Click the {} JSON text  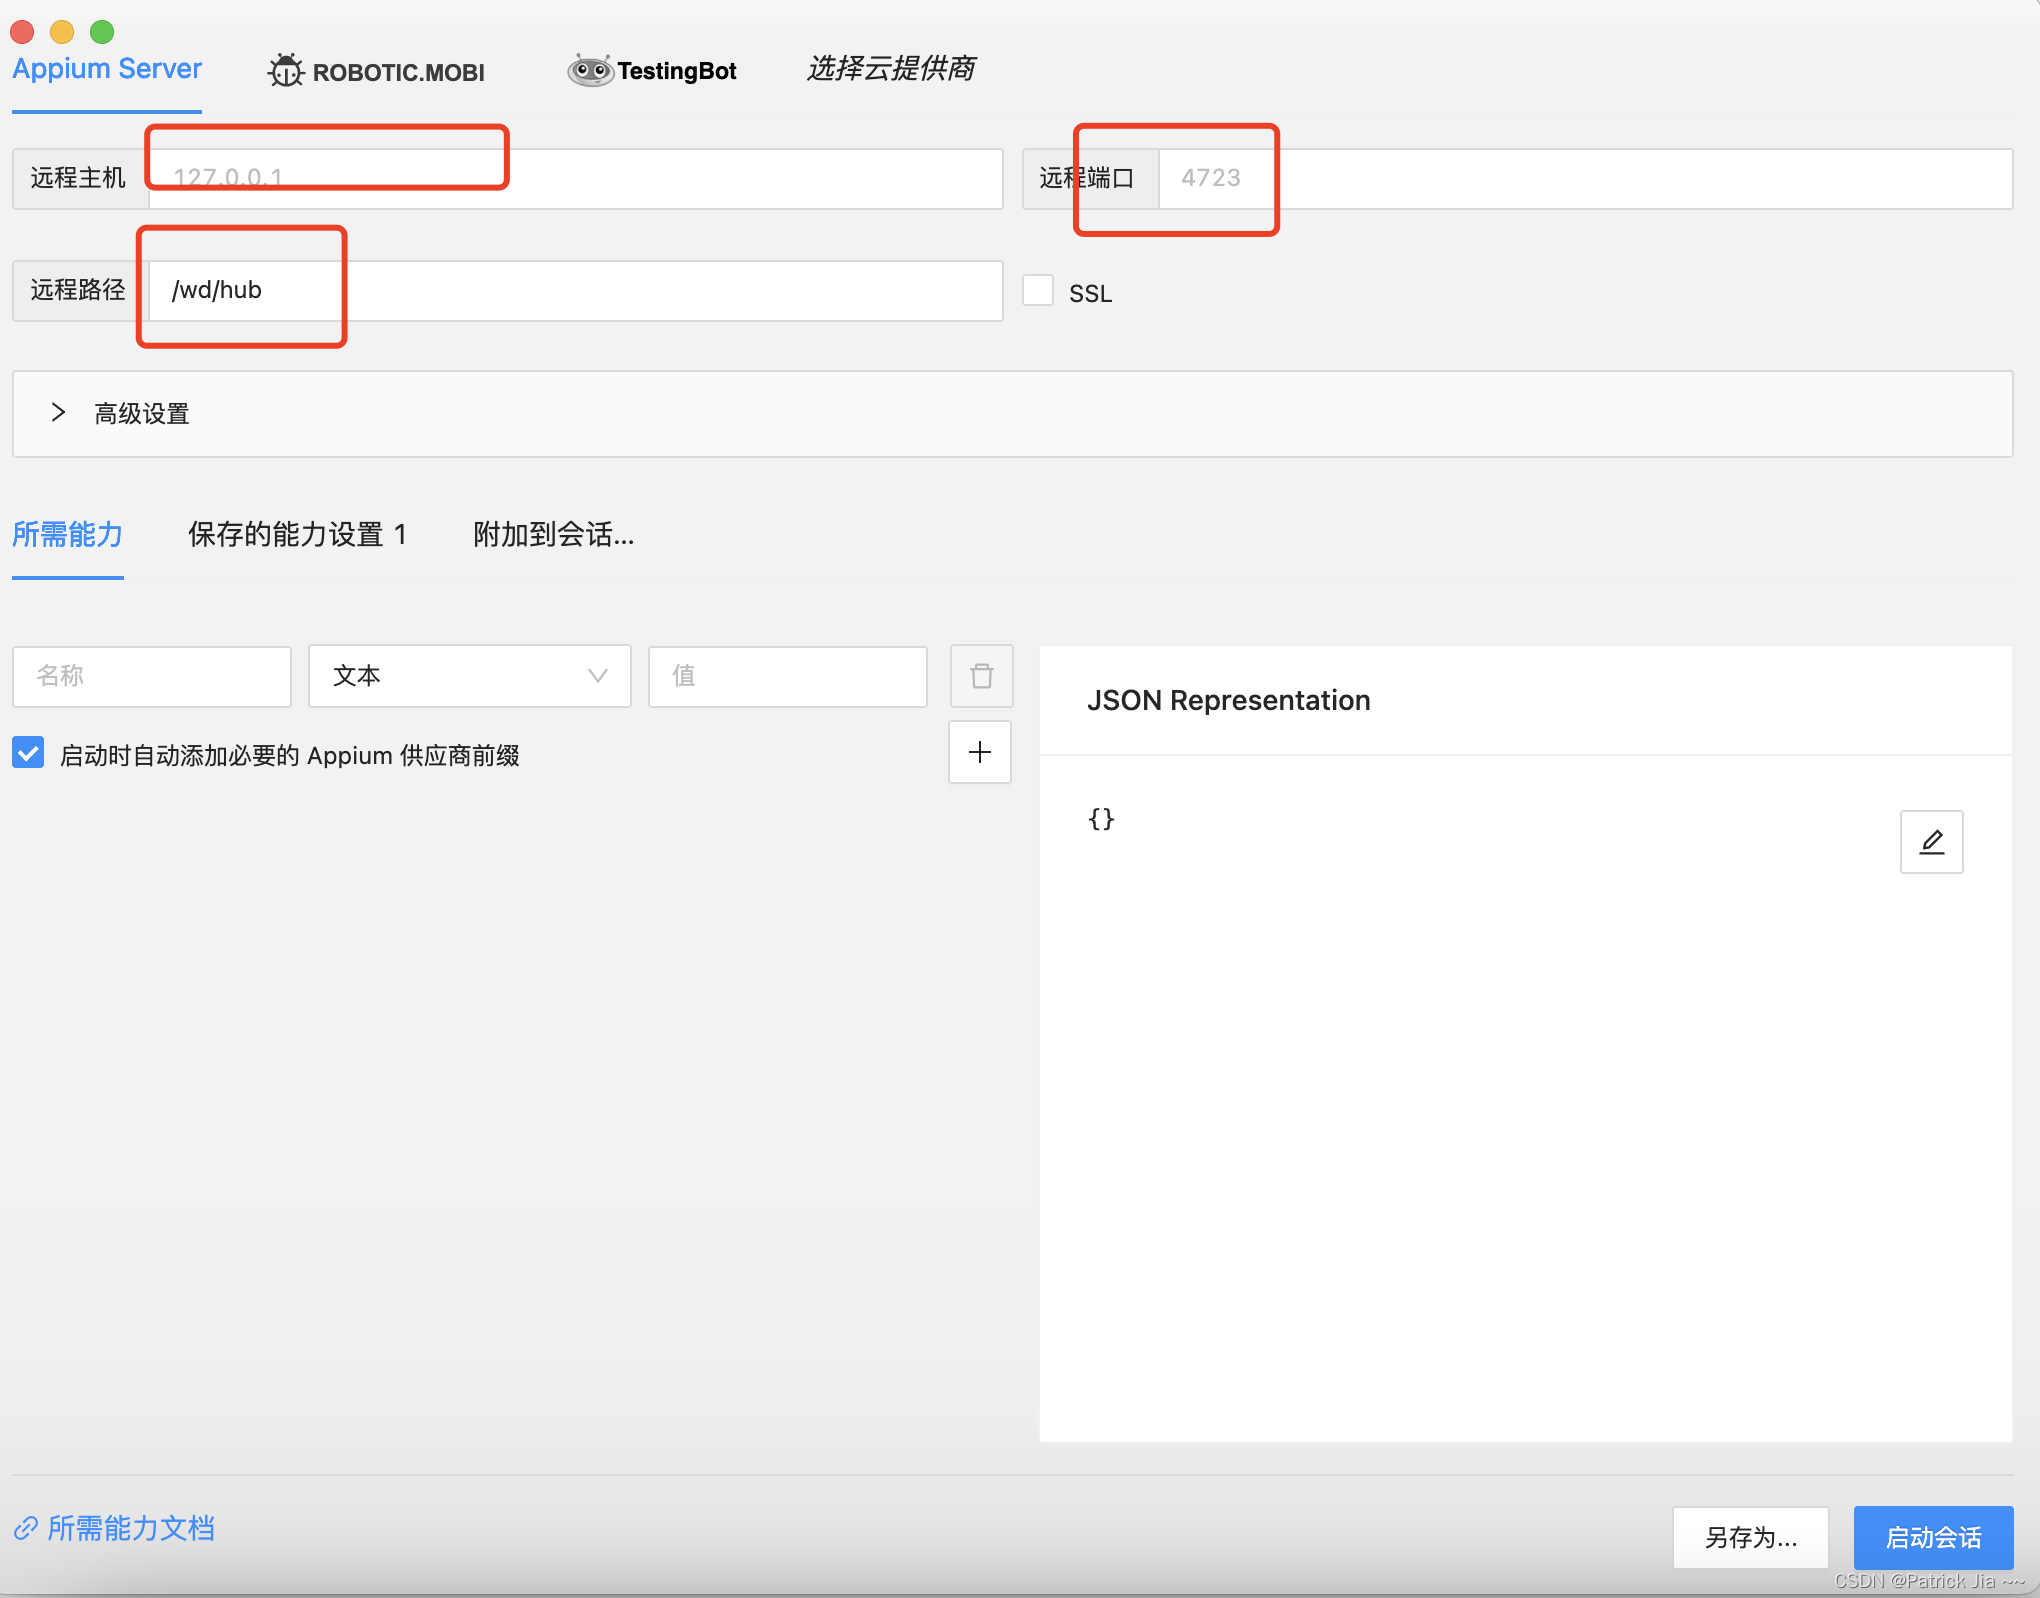point(1101,819)
